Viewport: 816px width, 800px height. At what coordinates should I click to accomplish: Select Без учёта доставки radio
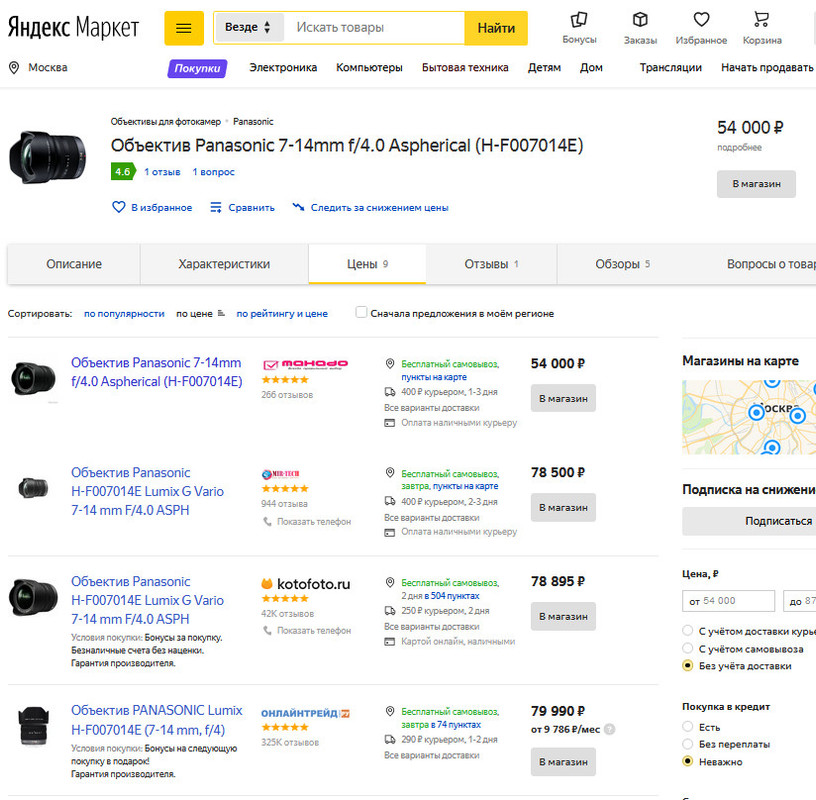[687, 666]
